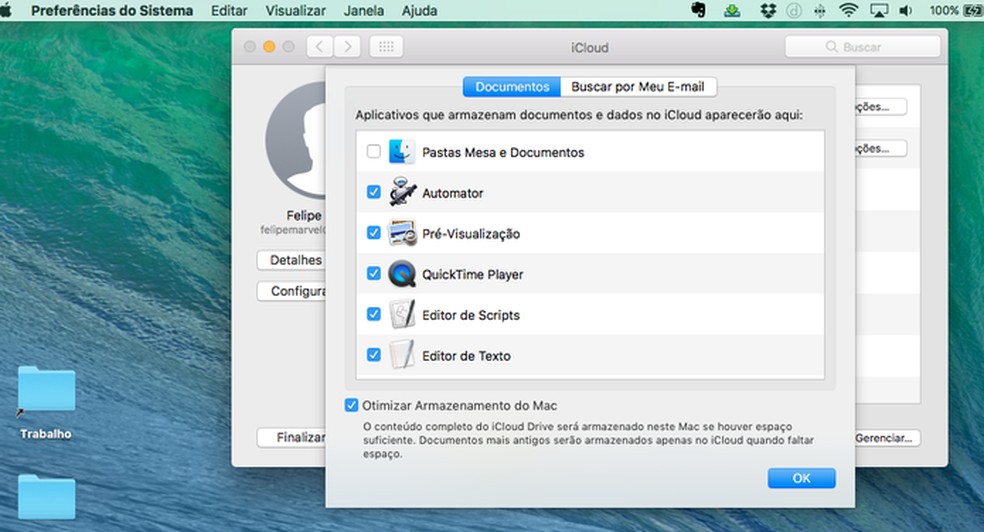The image size is (984, 532).
Task: Uncheck the Editor de Texto checkbox
Action: tap(373, 355)
